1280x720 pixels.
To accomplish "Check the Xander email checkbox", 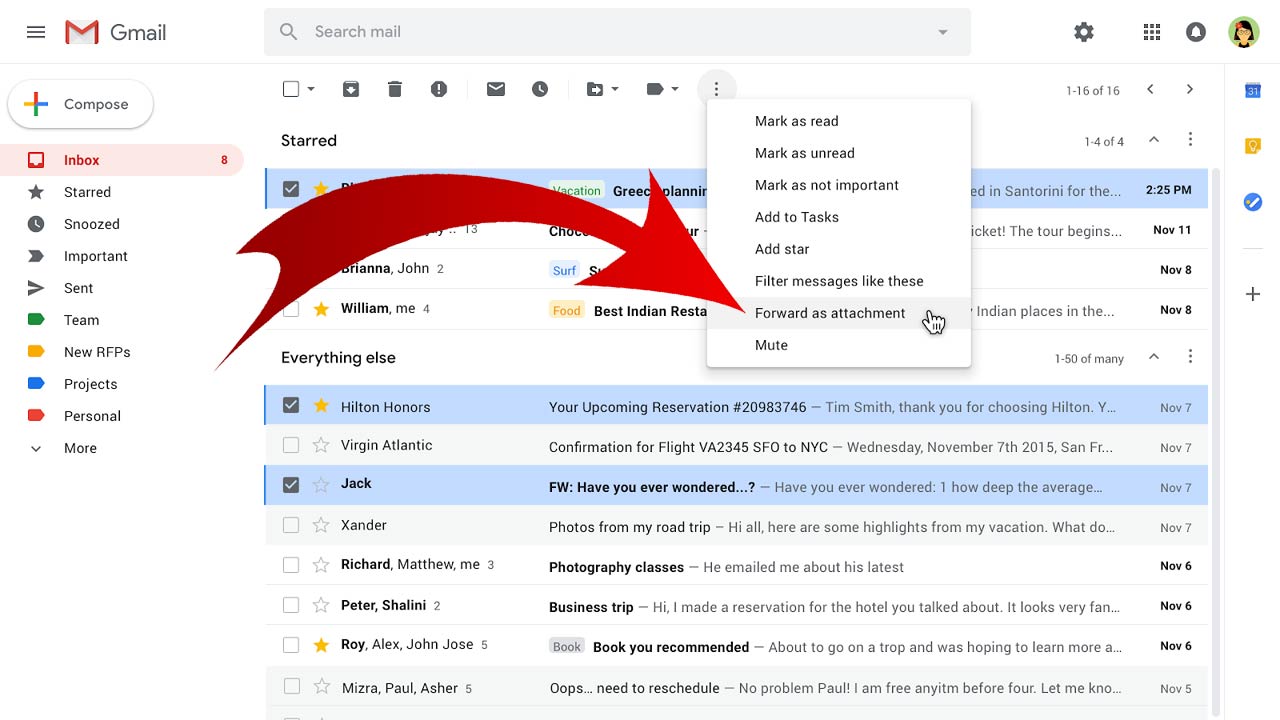I will click(291, 525).
